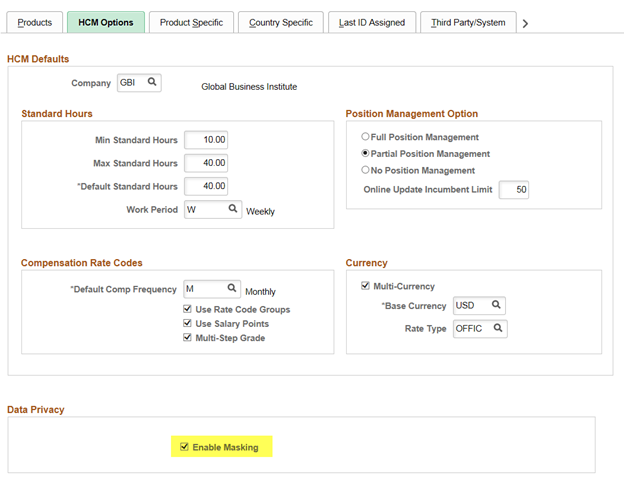Select Full Position Management option
The width and height of the screenshot is (624, 479).
point(365,137)
